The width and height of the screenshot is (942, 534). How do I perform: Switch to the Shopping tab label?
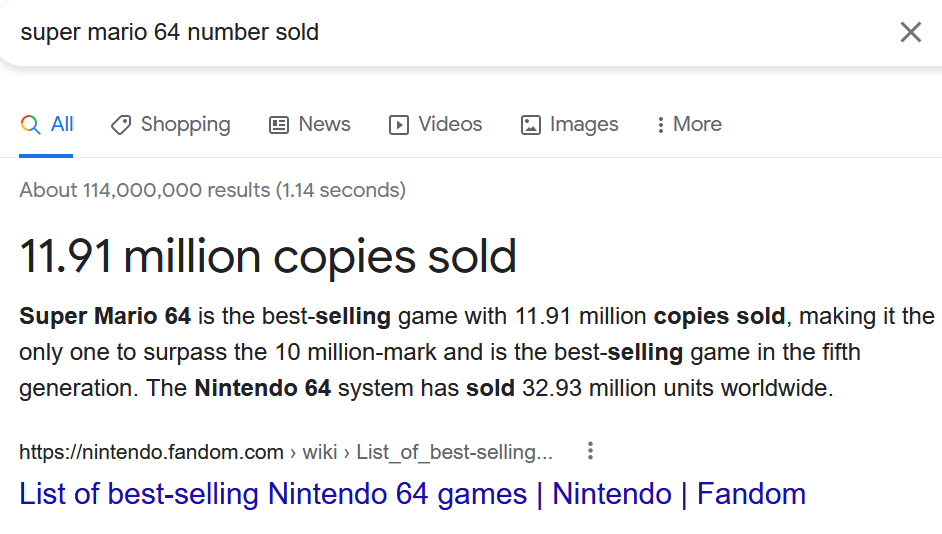tap(186, 124)
